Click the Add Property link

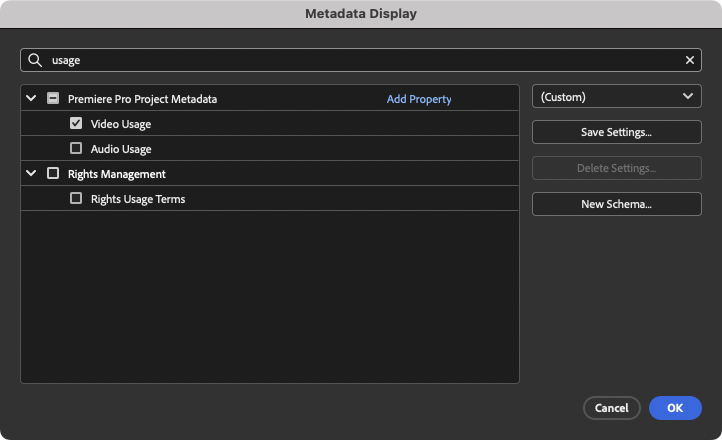click(x=419, y=99)
